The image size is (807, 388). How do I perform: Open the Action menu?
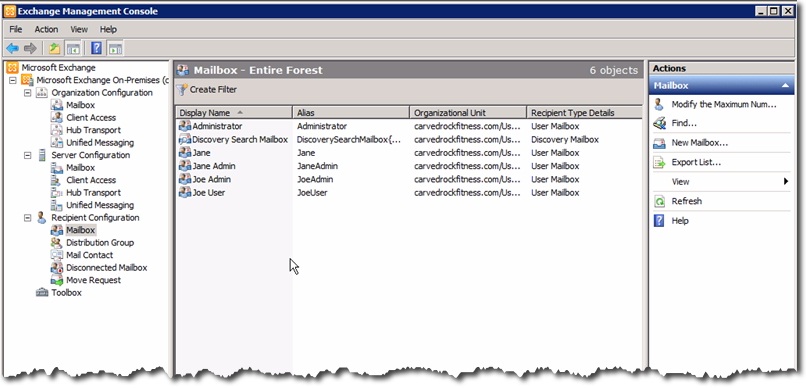pyautogui.click(x=46, y=29)
